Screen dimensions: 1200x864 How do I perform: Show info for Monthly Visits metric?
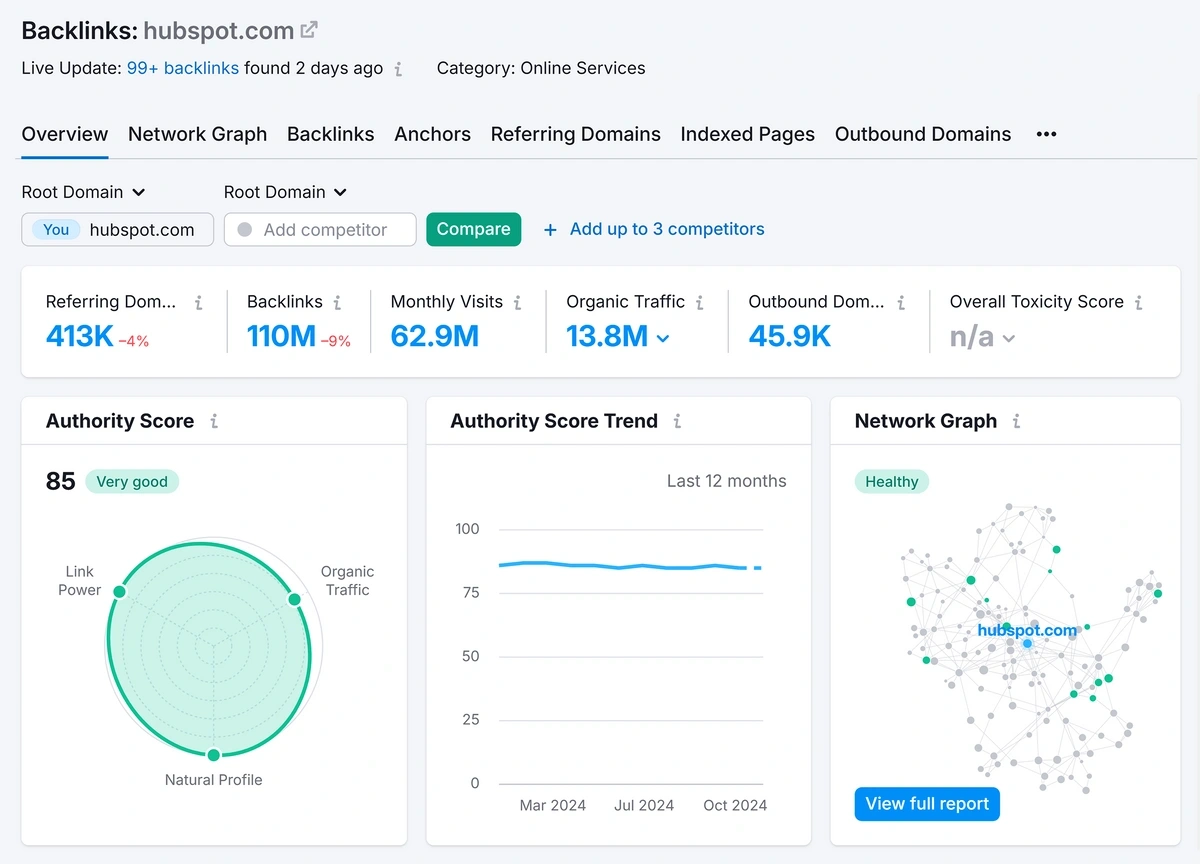(517, 302)
